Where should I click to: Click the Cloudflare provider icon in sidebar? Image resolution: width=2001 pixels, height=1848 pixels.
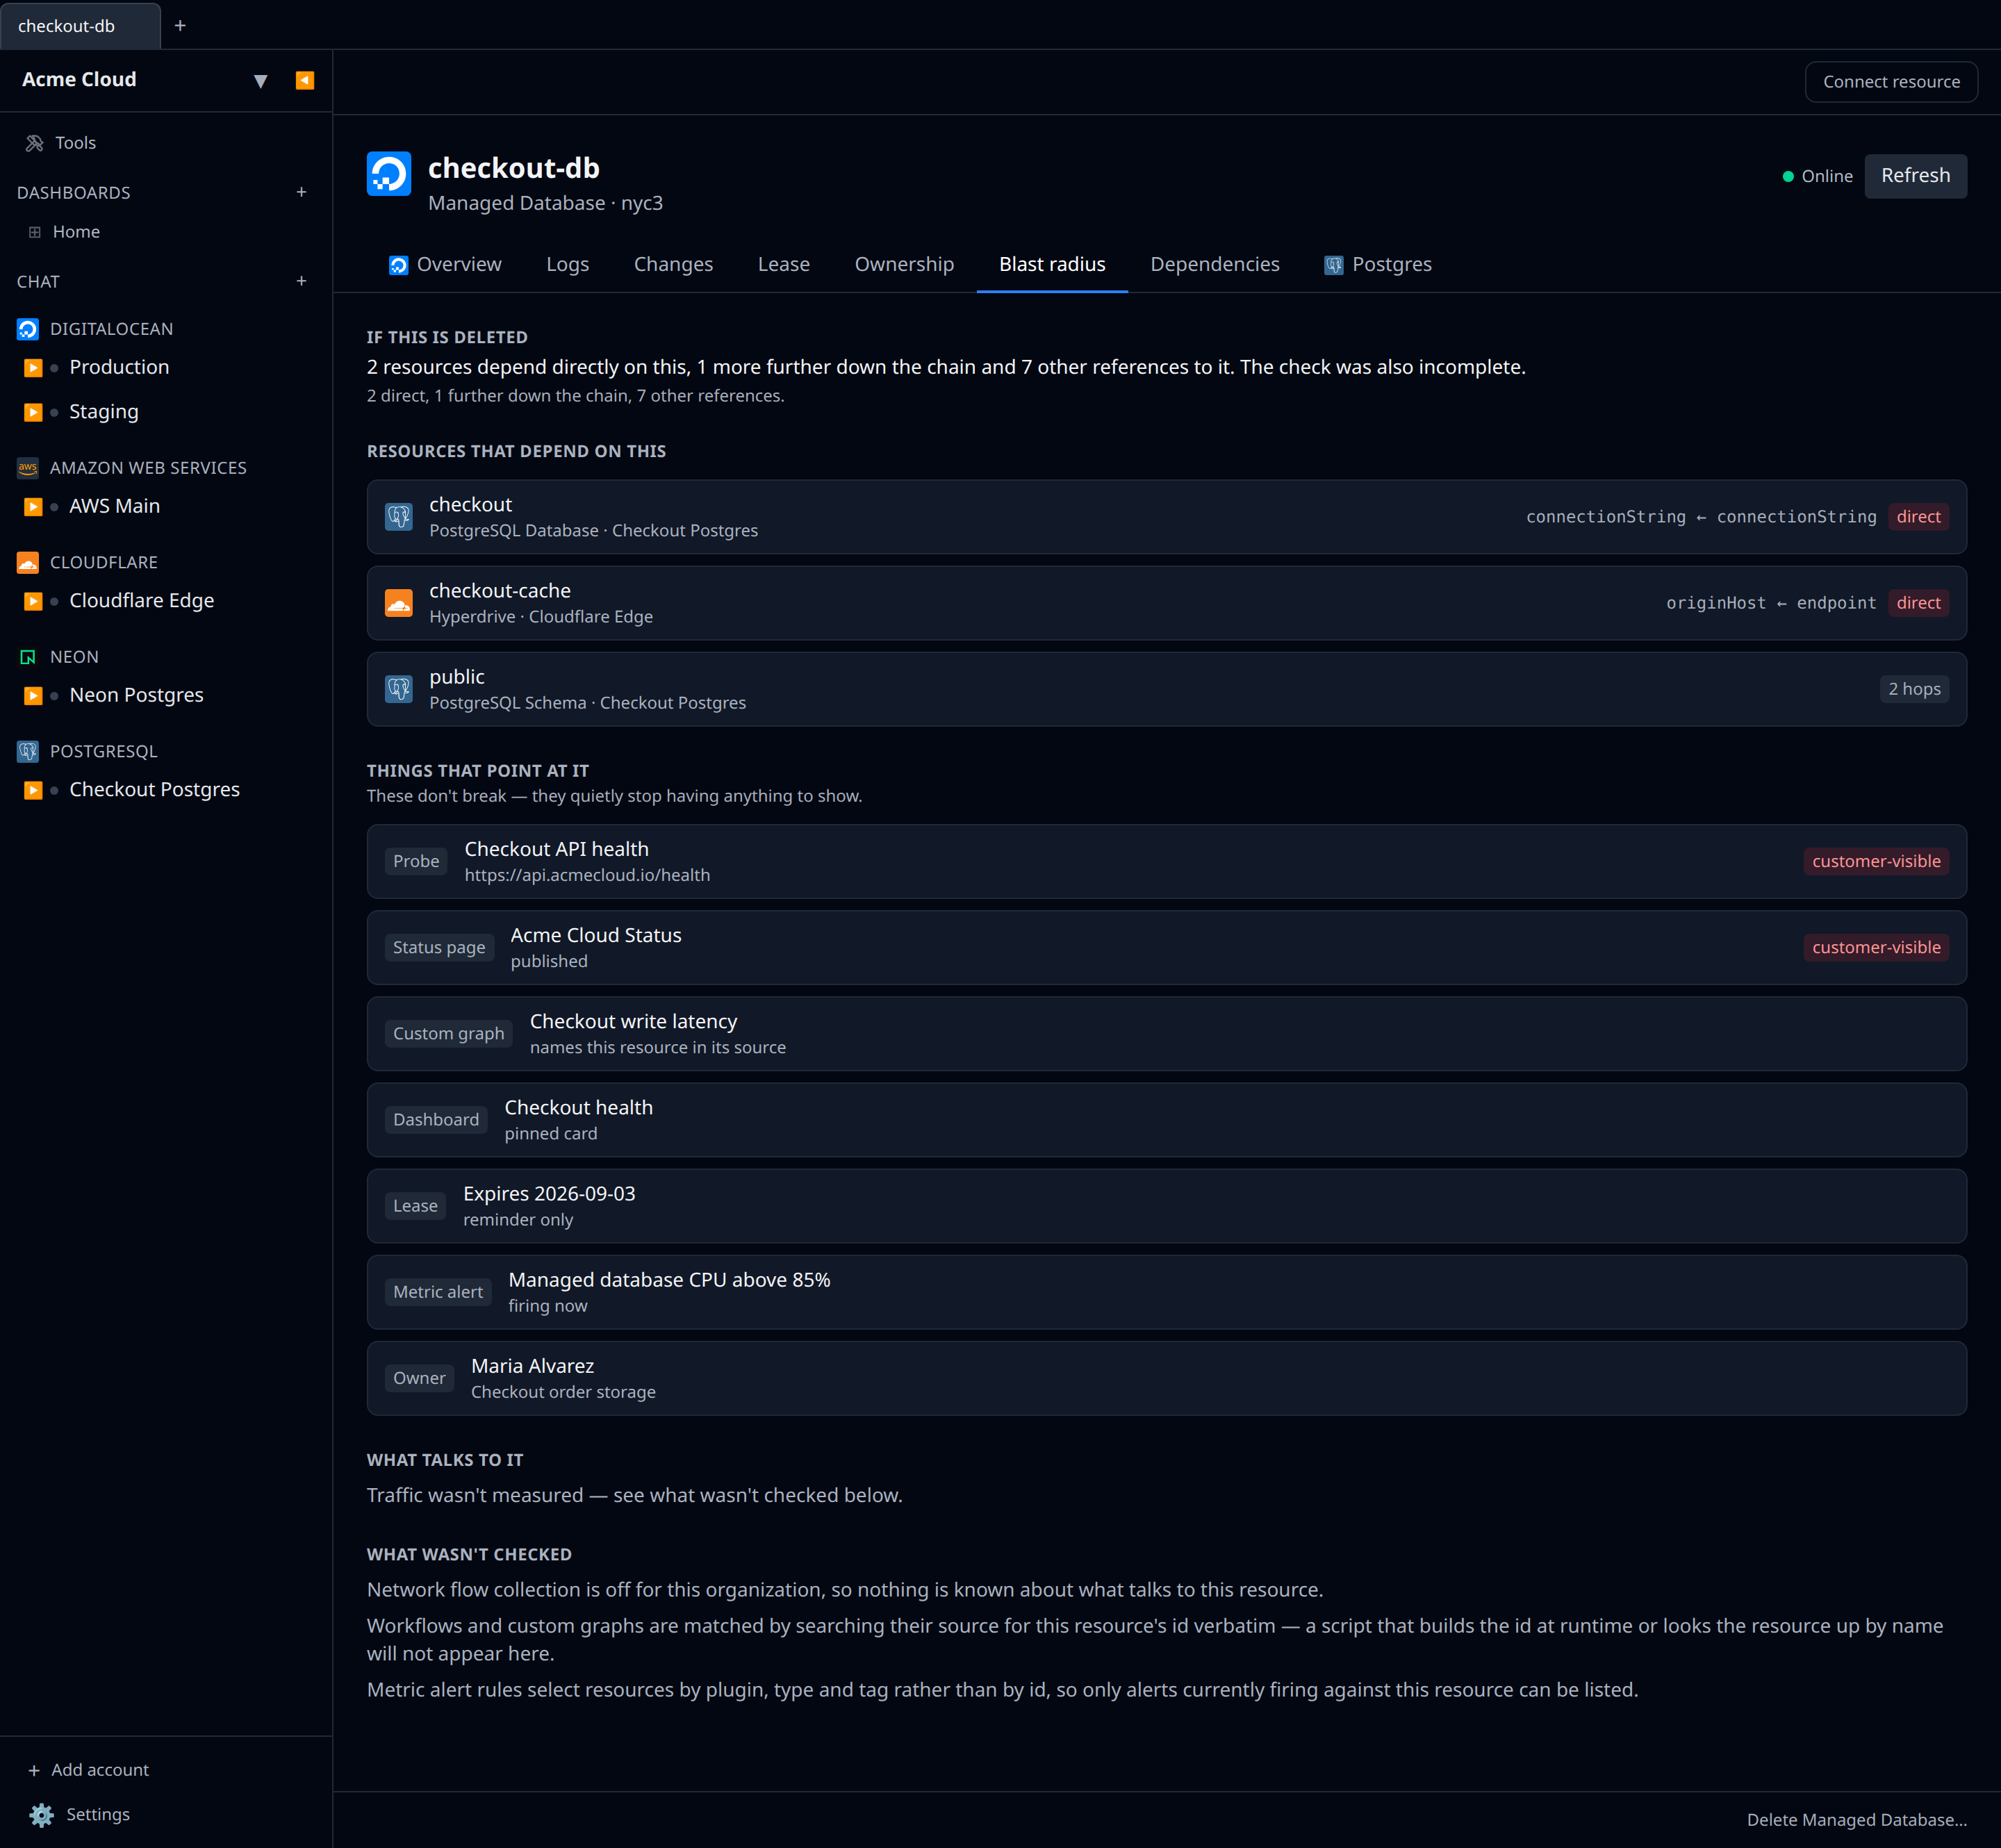point(28,562)
